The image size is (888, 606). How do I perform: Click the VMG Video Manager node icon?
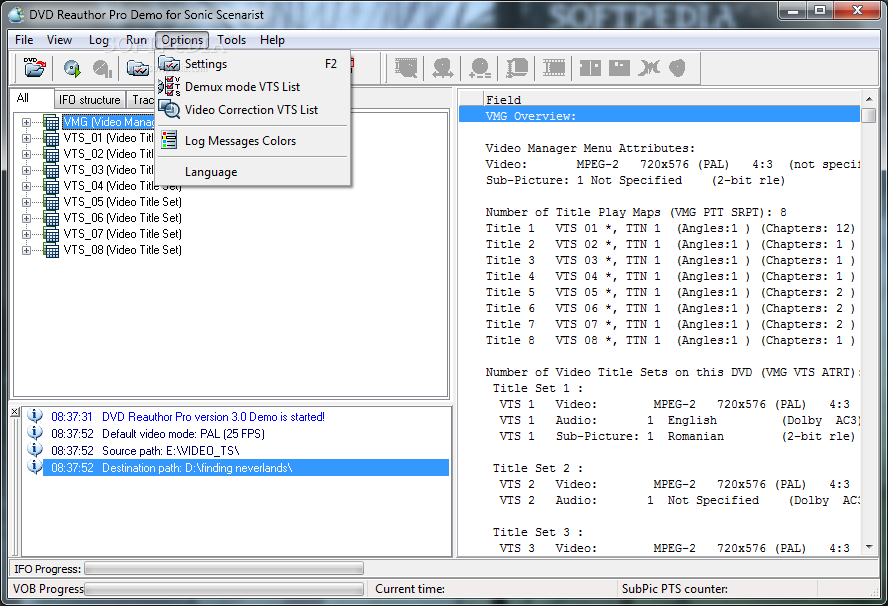tap(51, 122)
